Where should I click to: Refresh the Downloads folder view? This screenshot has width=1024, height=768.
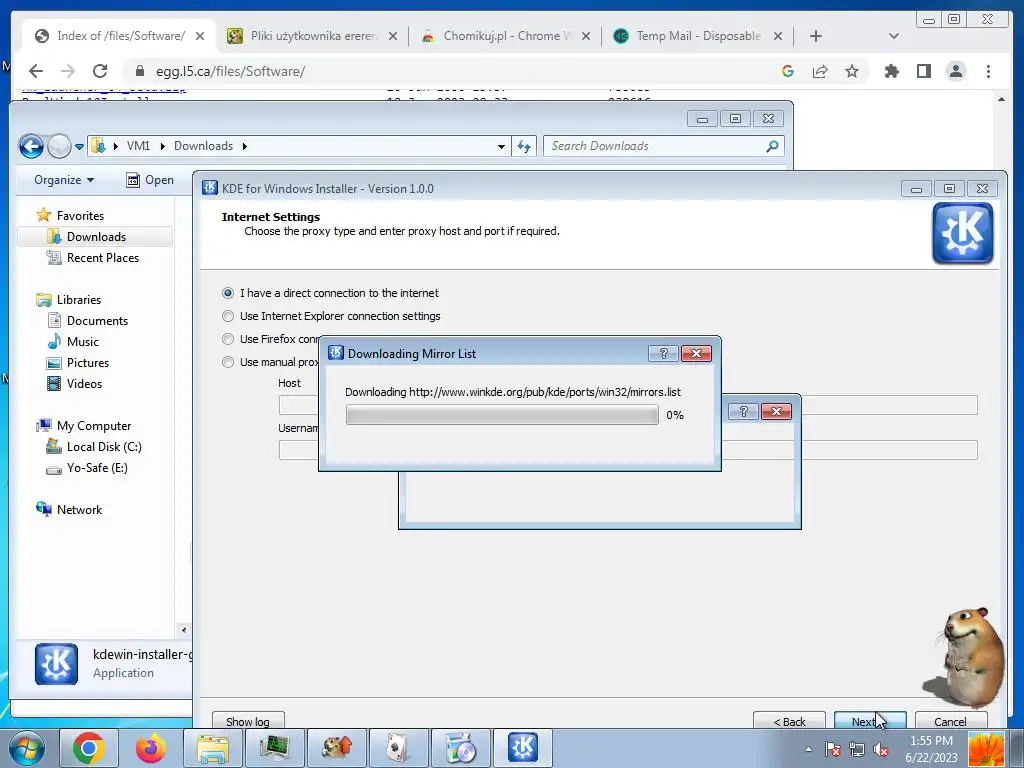coord(524,146)
